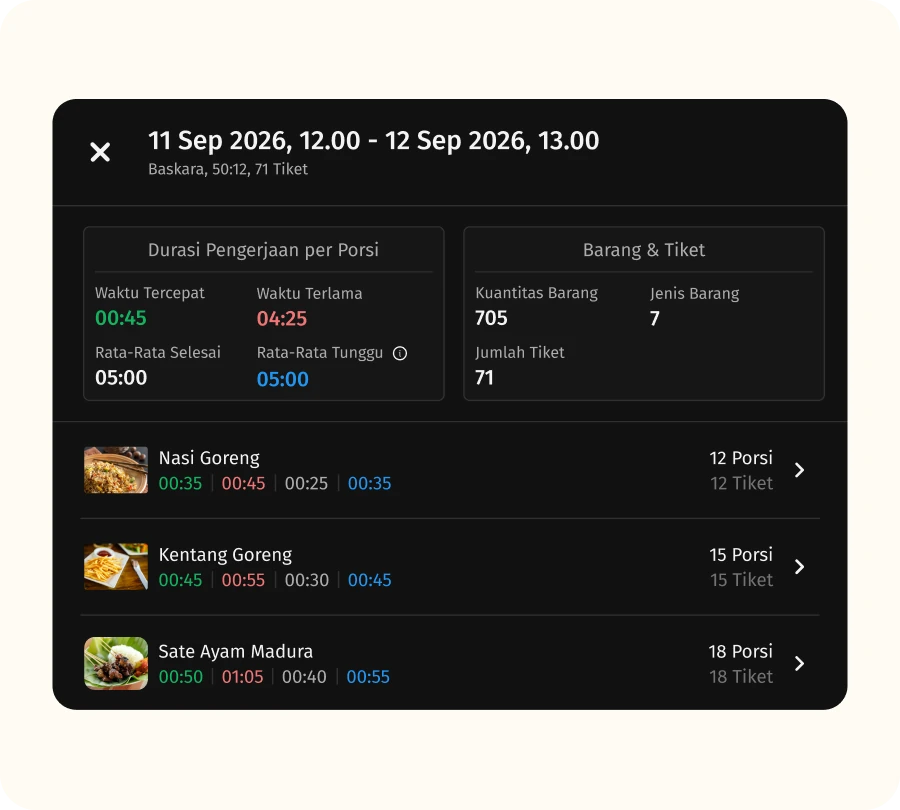Click the 18 Tiket count label
Image resolution: width=900 pixels, height=810 pixels.
(741, 677)
